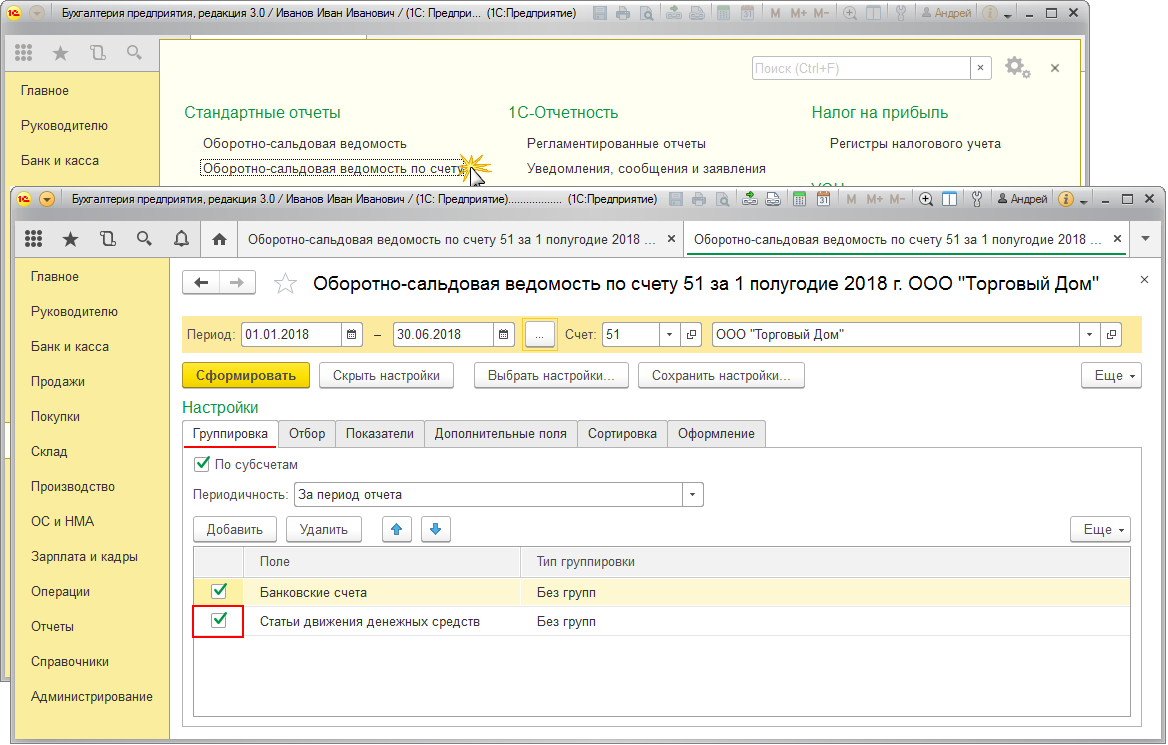The image size is (1168, 745).
Task: Open the "Счет" account dropdown arrow
Action: 669,335
